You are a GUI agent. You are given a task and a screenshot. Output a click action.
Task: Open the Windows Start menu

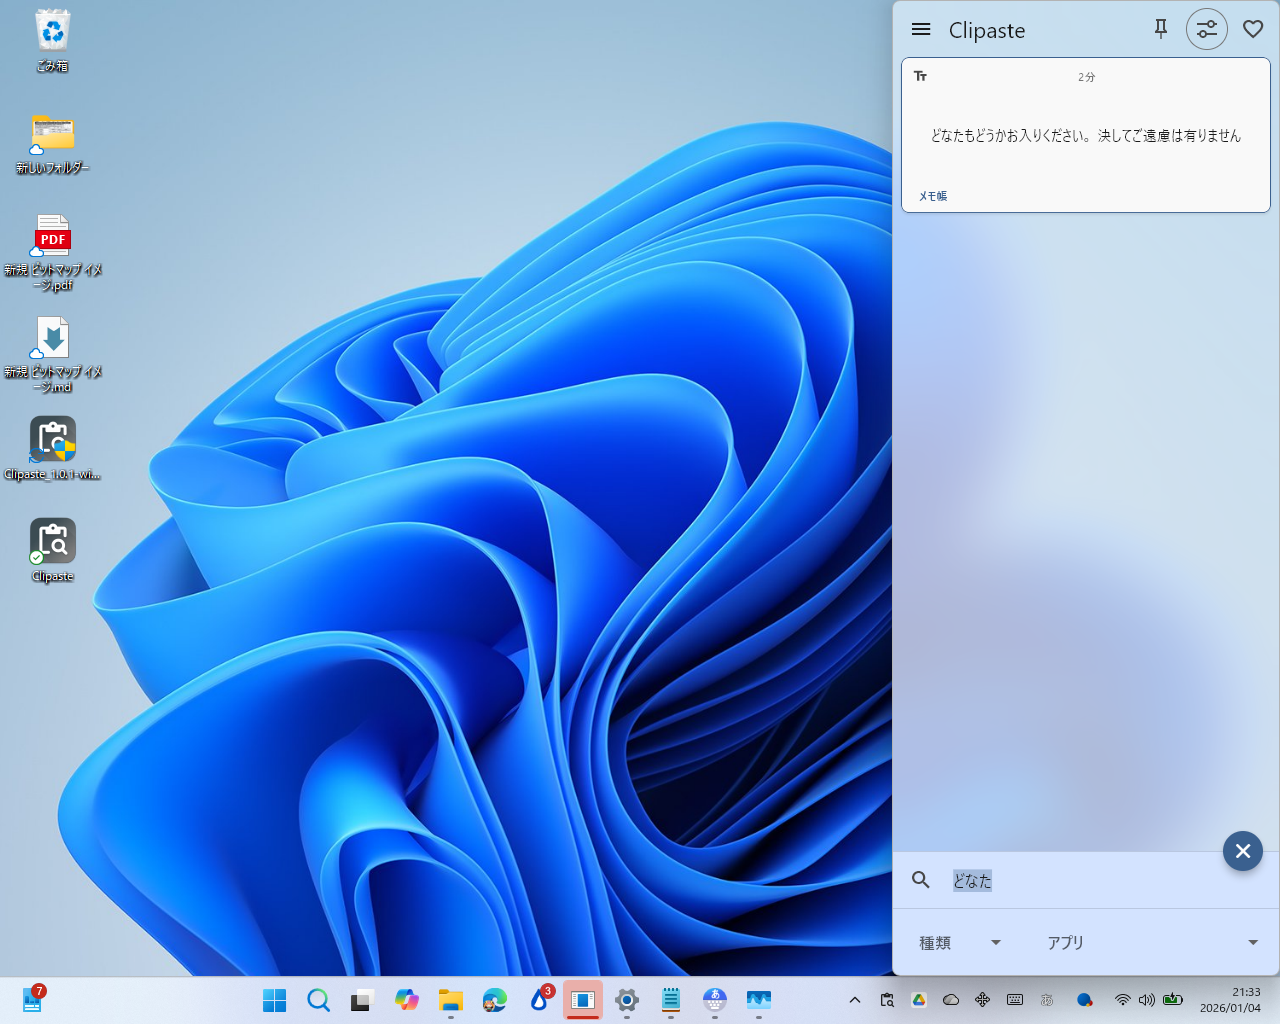[274, 999]
